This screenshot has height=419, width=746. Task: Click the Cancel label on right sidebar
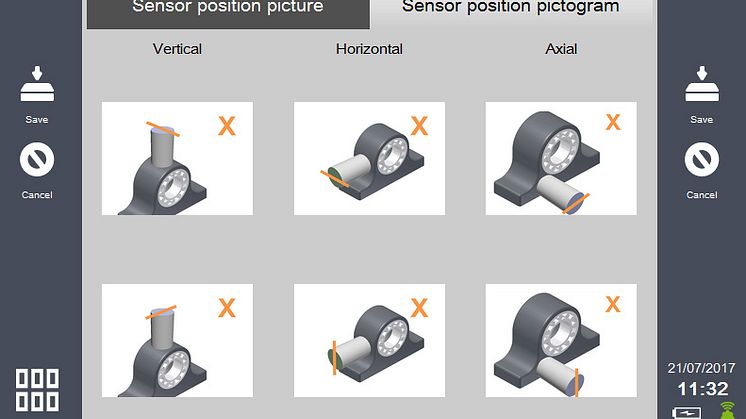tap(701, 195)
